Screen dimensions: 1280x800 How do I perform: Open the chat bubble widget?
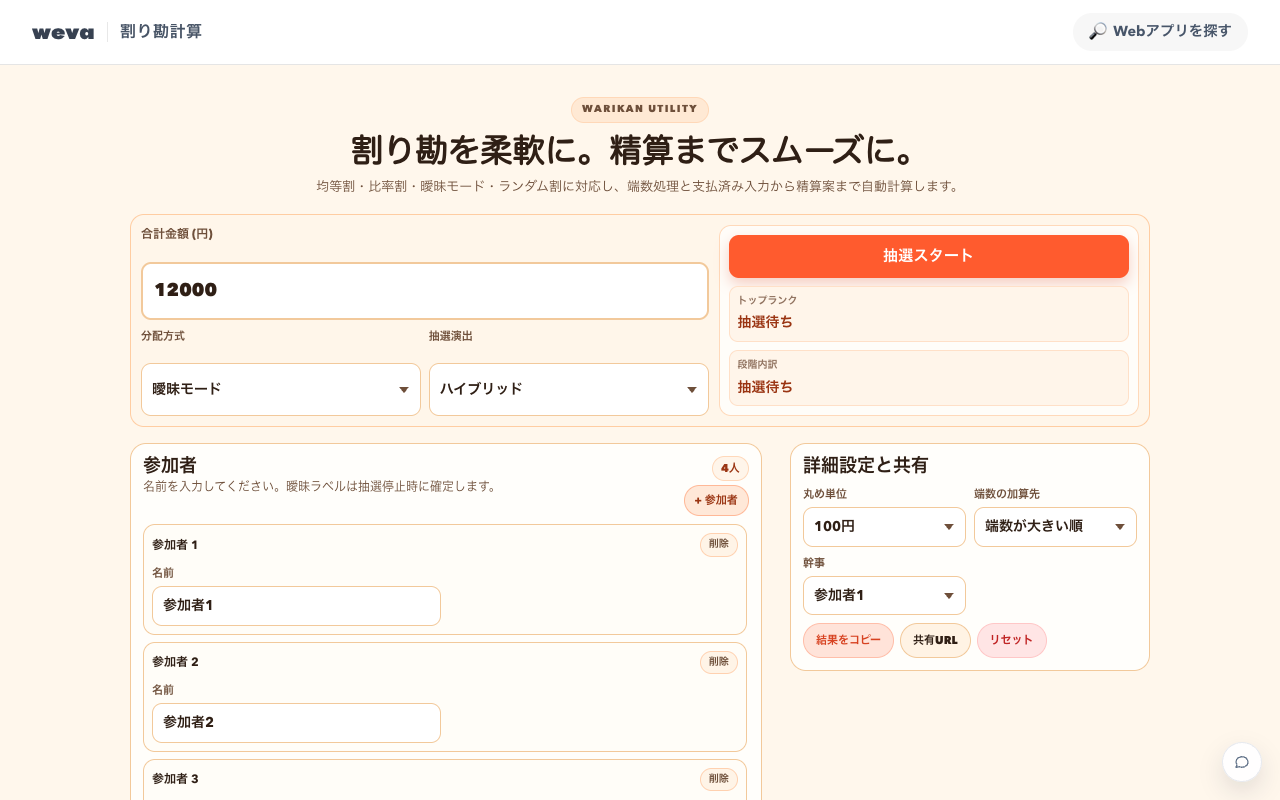[1242, 762]
